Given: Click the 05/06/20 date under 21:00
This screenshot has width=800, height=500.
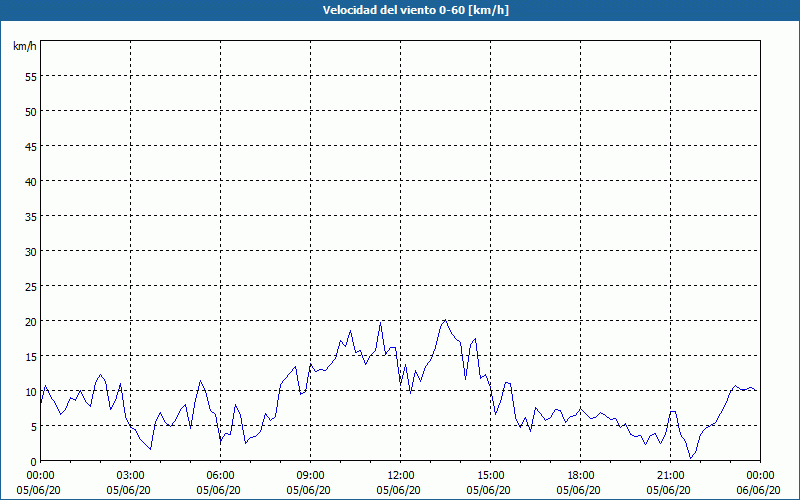Looking at the screenshot, I should (668, 490).
